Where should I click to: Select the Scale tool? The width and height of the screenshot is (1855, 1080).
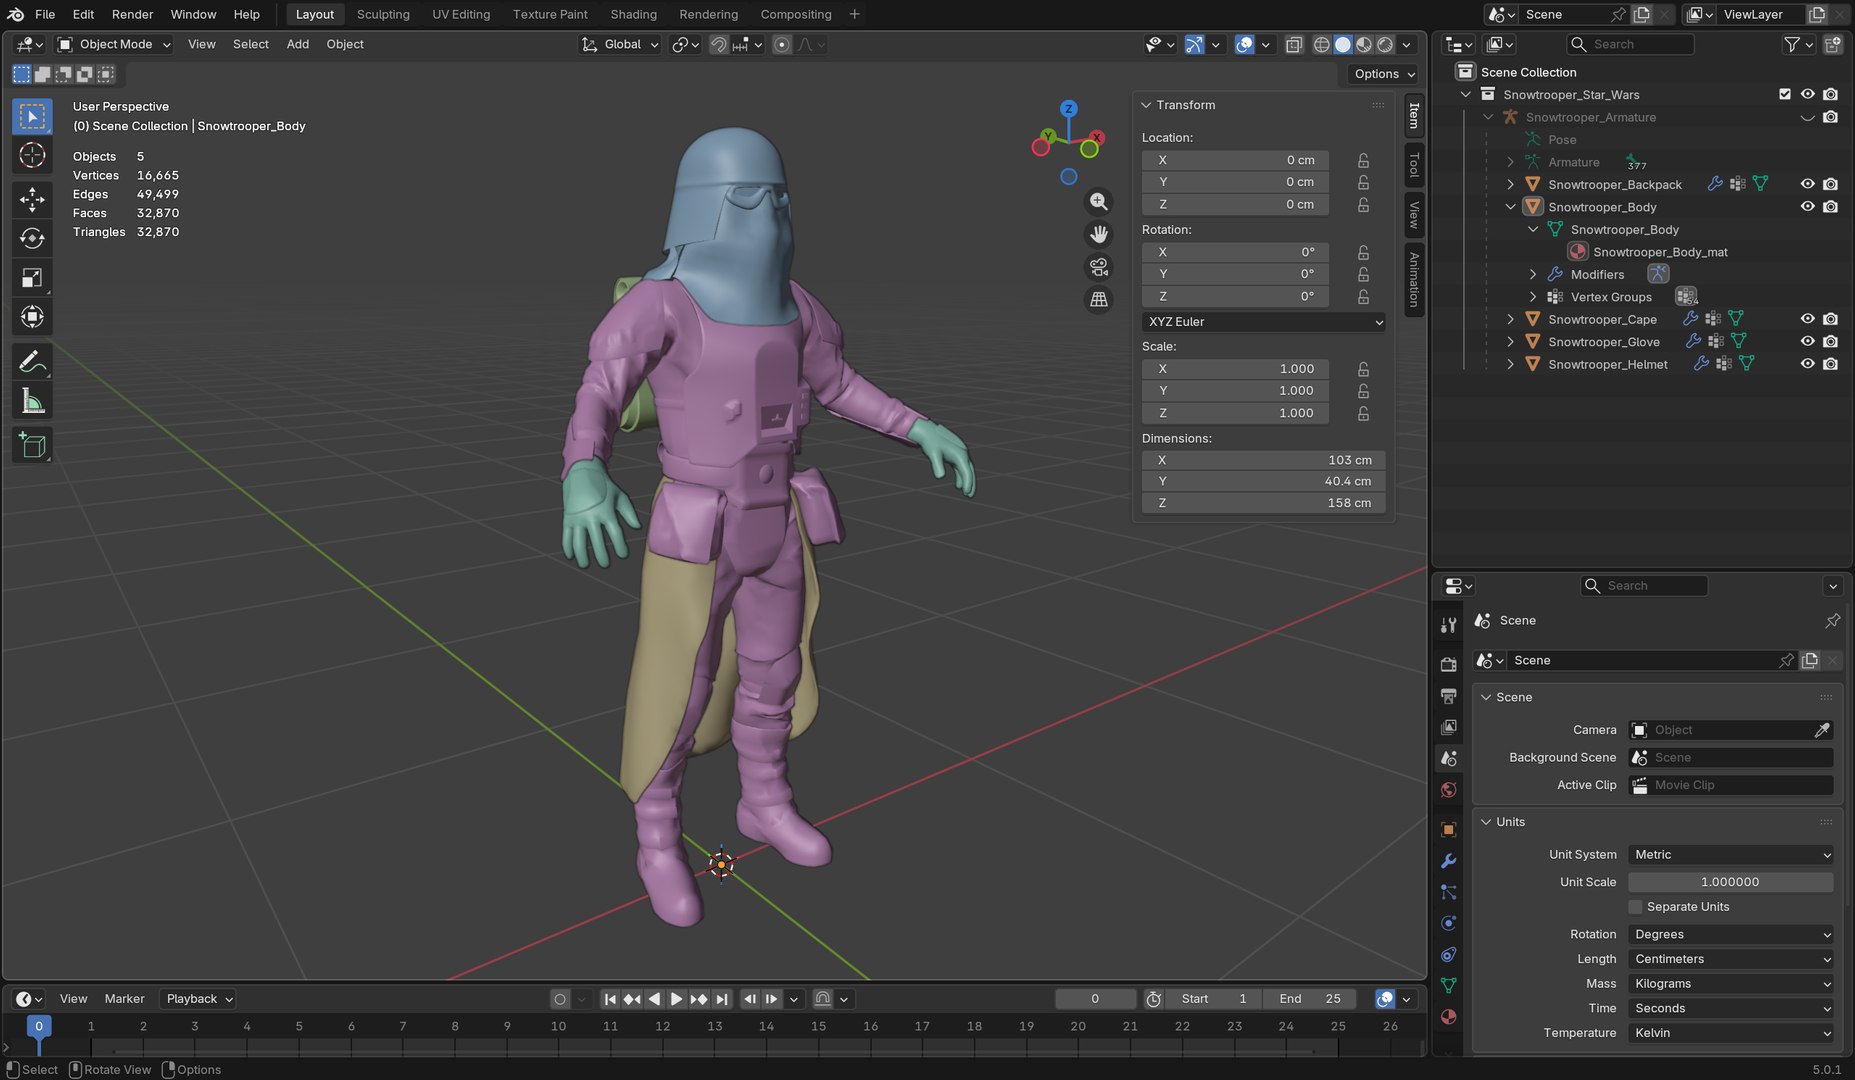pos(32,278)
